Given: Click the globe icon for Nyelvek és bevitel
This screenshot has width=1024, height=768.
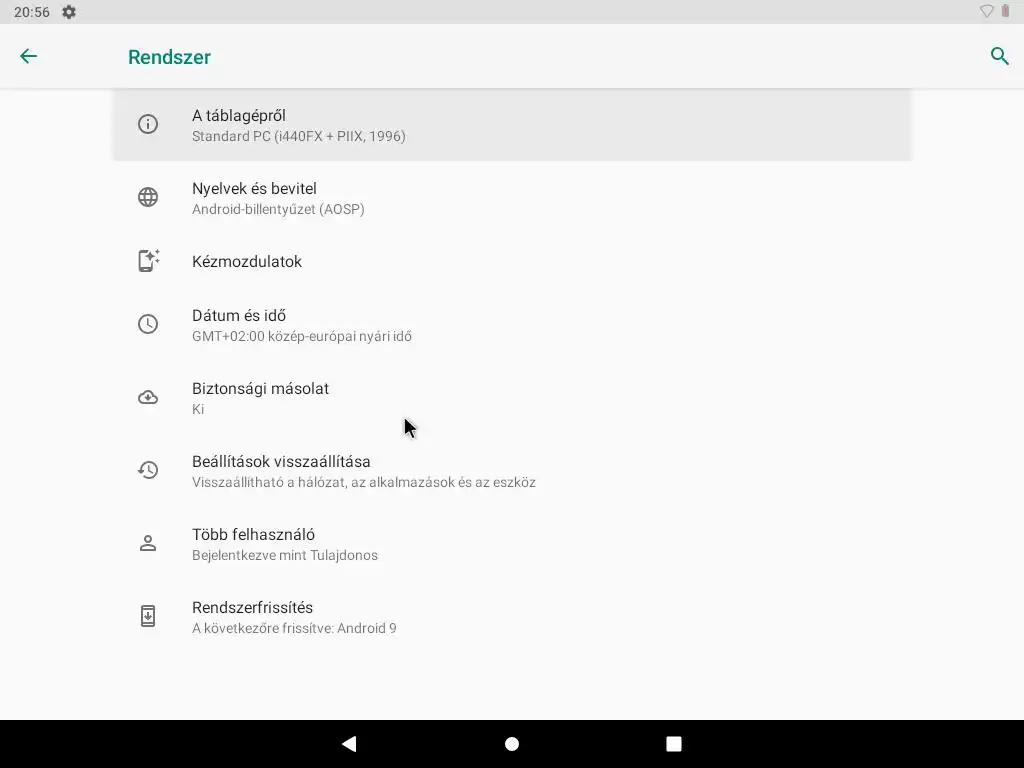Looking at the screenshot, I should [148, 197].
